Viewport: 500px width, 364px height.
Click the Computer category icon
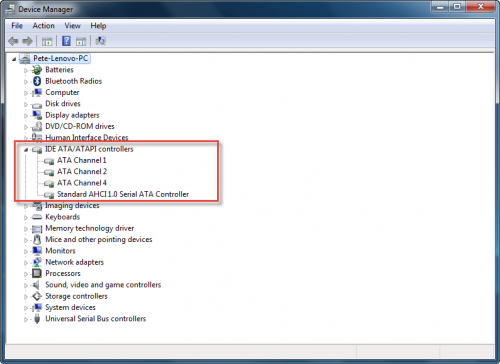tap(37, 92)
